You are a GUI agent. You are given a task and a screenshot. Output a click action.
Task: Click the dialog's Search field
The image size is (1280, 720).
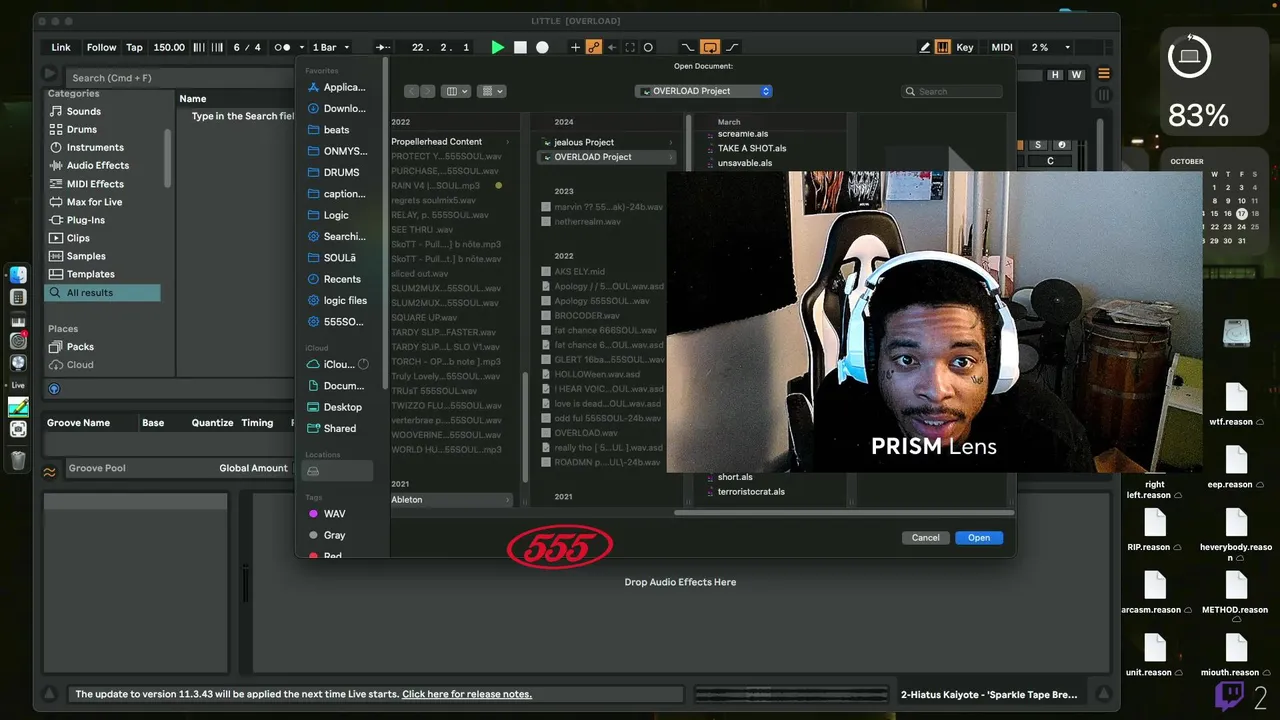pyautogui.click(x=952, y=91)
